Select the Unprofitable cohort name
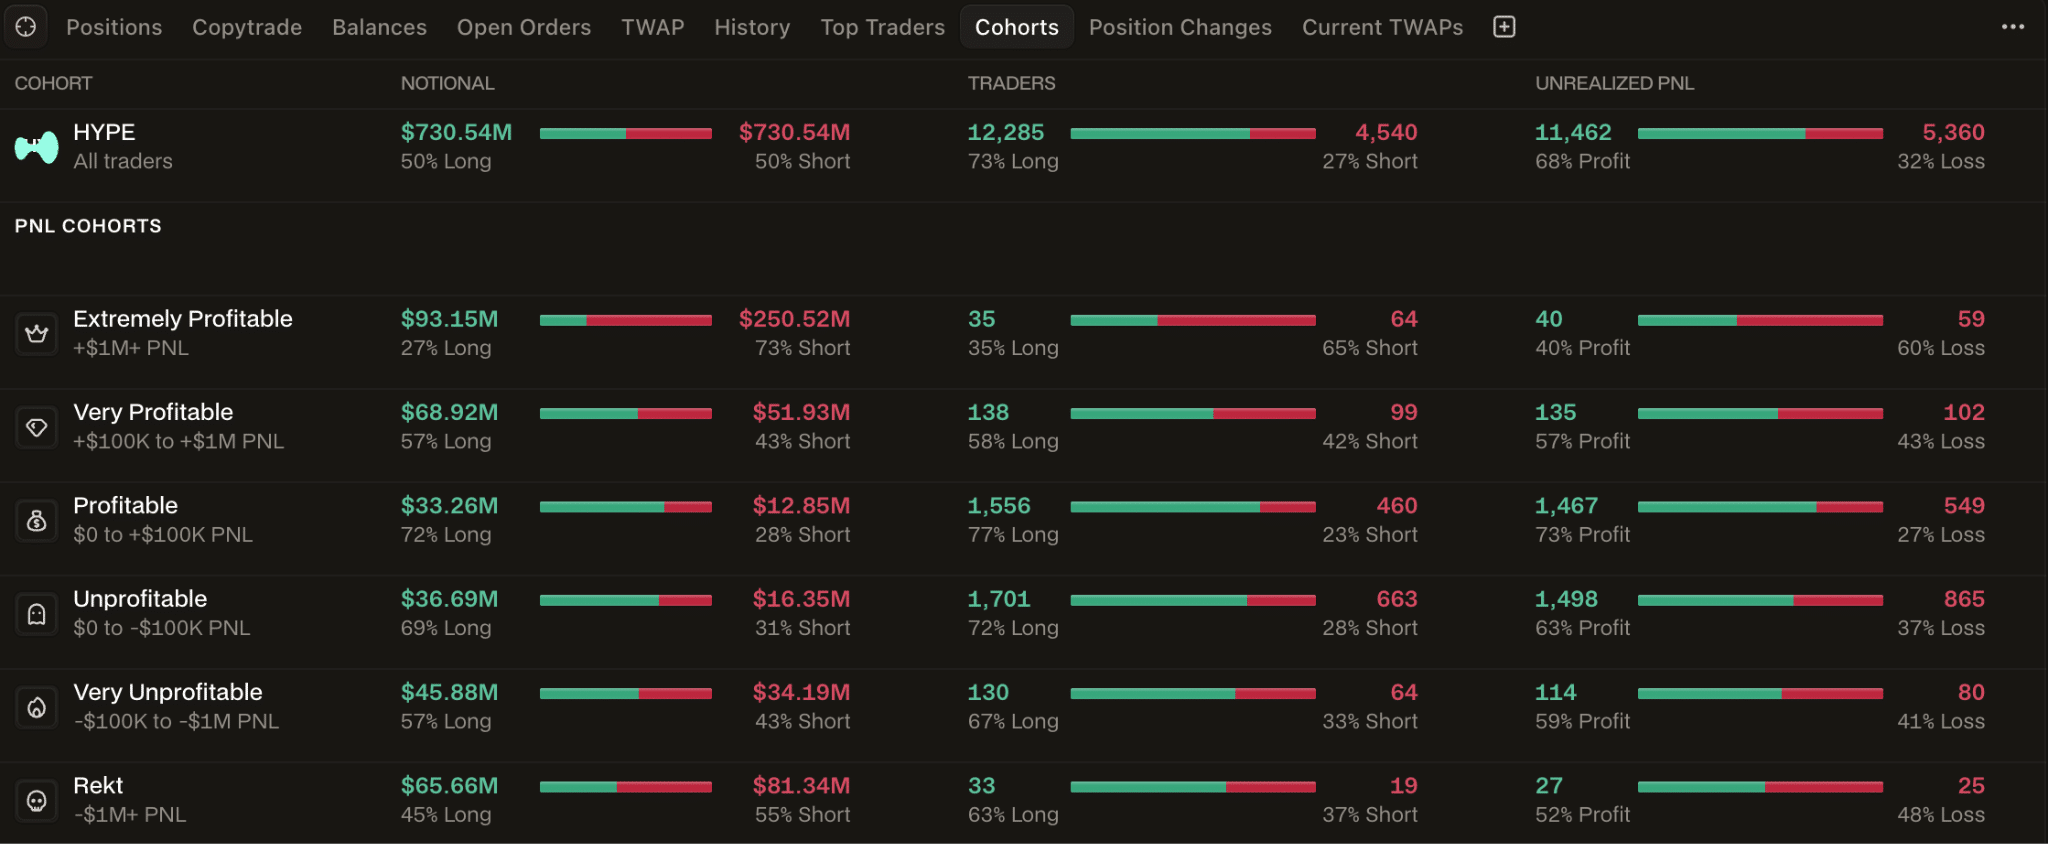Screen dimensions: 2048x844 coord(140,599)
